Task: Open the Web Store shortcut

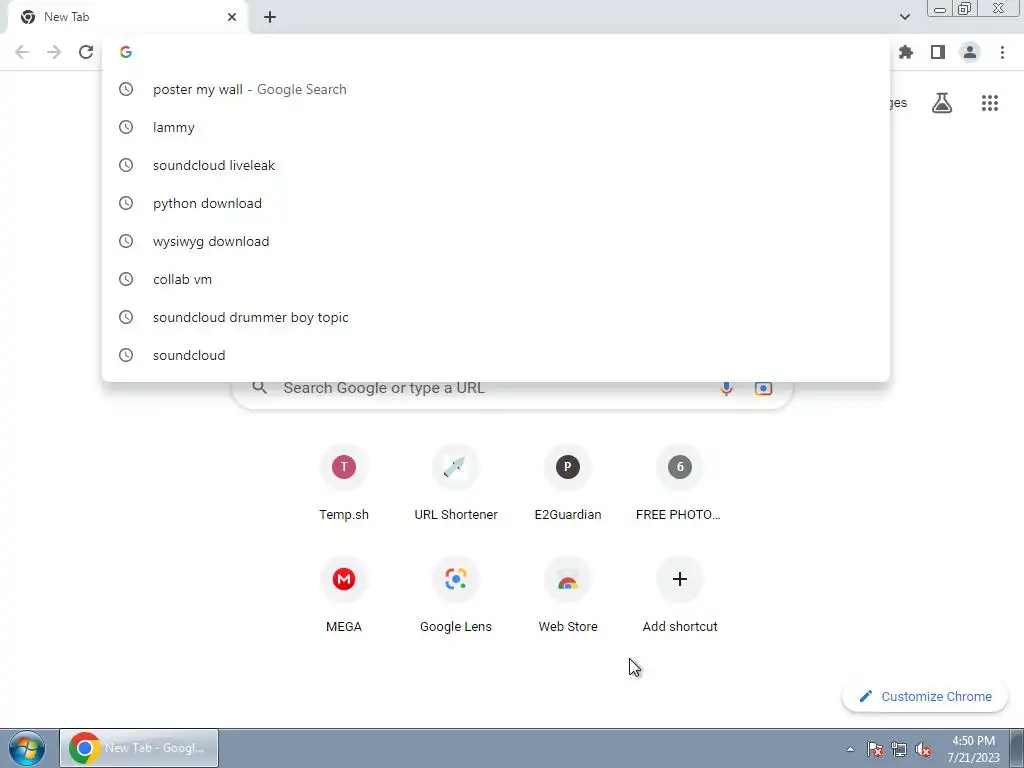Action: (568, 596)
